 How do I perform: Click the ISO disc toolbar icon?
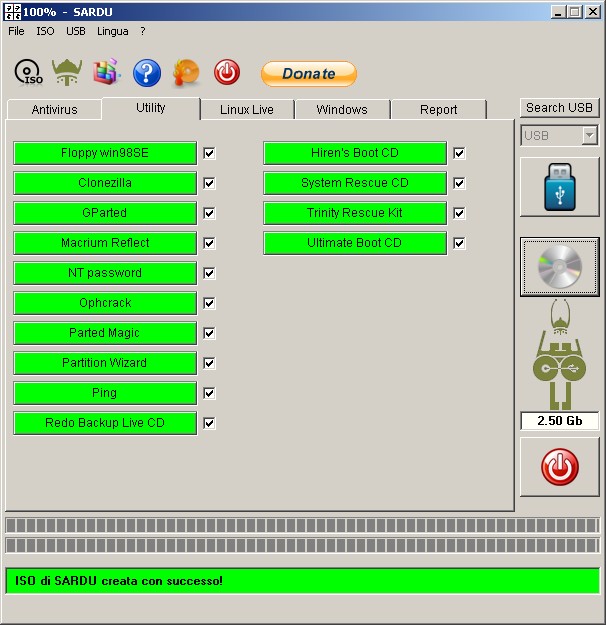coord(28,73)
